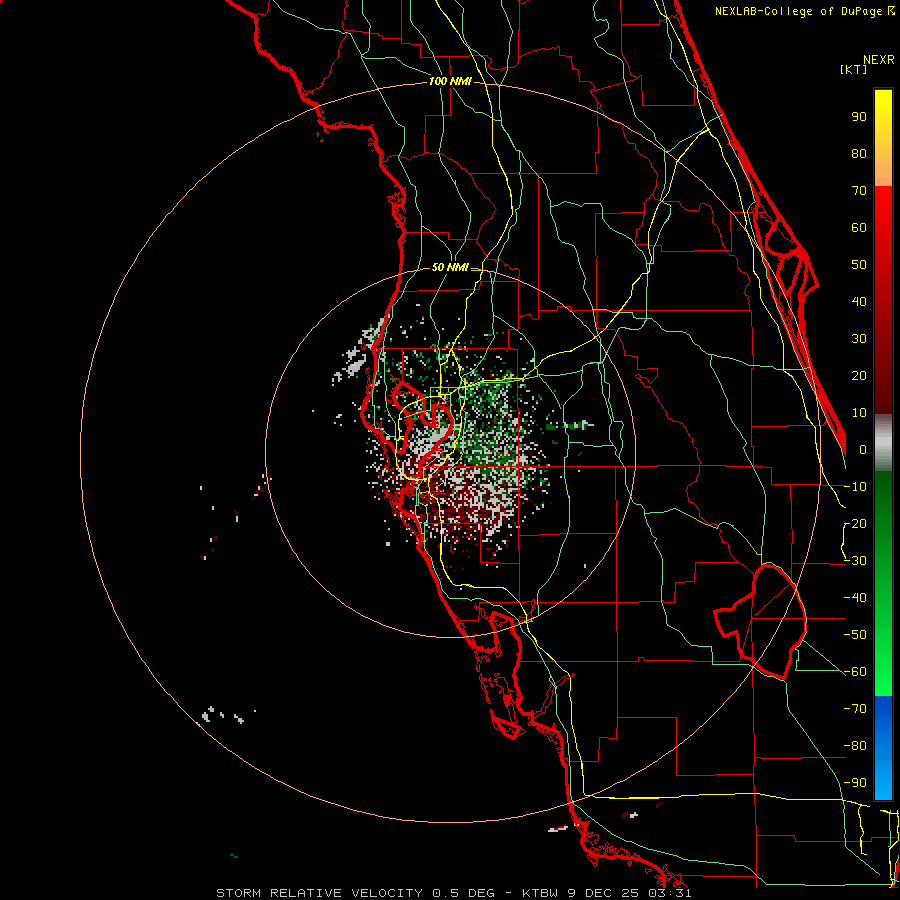
Task: Click the -20 value on the velocity scale
Action: pyautogui.click(x=855, y=523)
